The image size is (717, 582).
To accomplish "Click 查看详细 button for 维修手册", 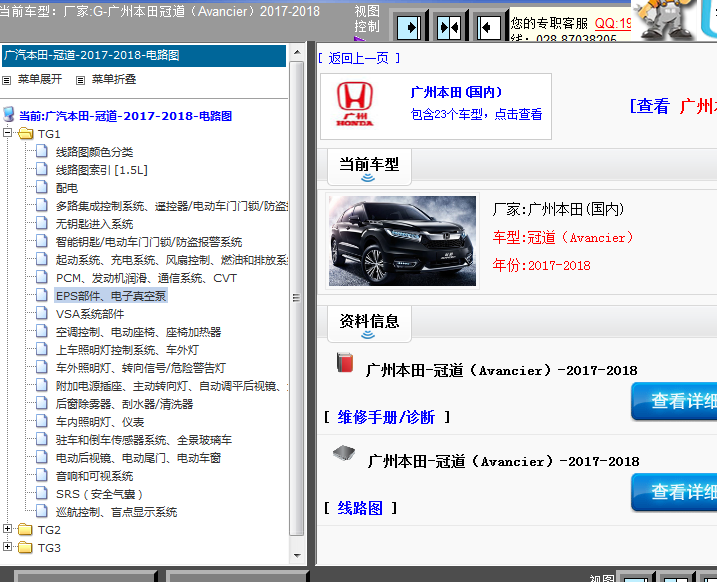I will pos(674,401).
